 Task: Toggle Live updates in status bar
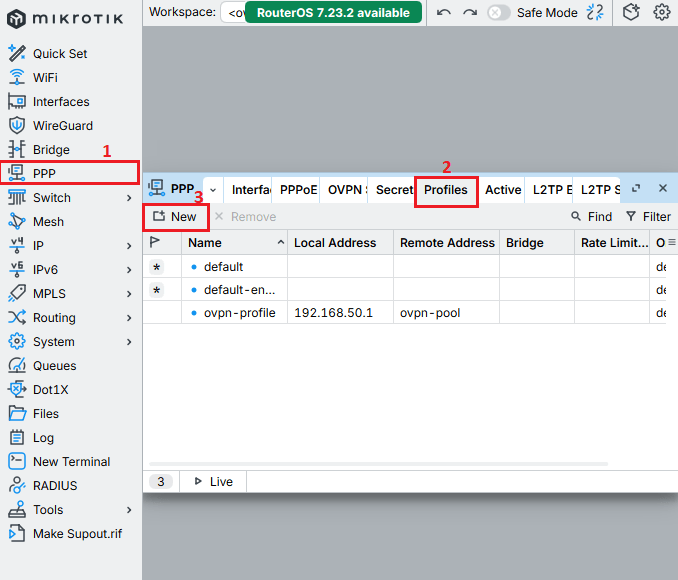[214, 481]
